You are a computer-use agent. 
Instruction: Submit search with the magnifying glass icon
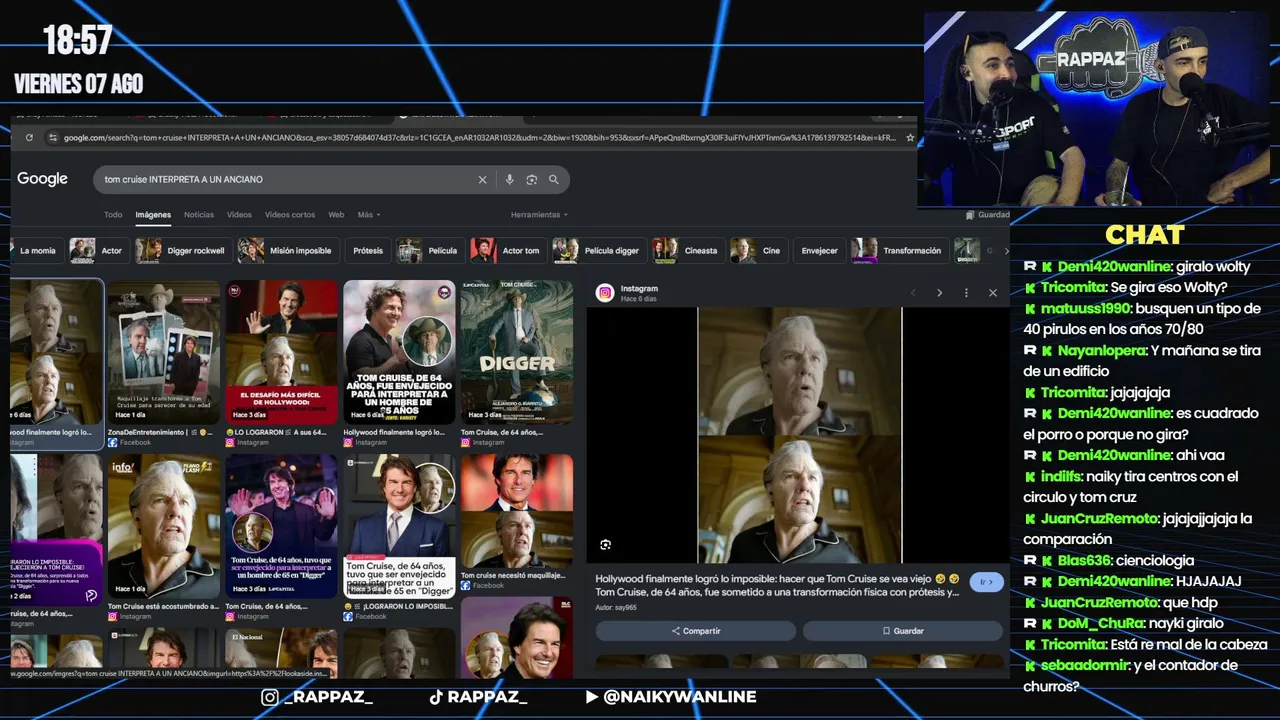tap(553, 180)
